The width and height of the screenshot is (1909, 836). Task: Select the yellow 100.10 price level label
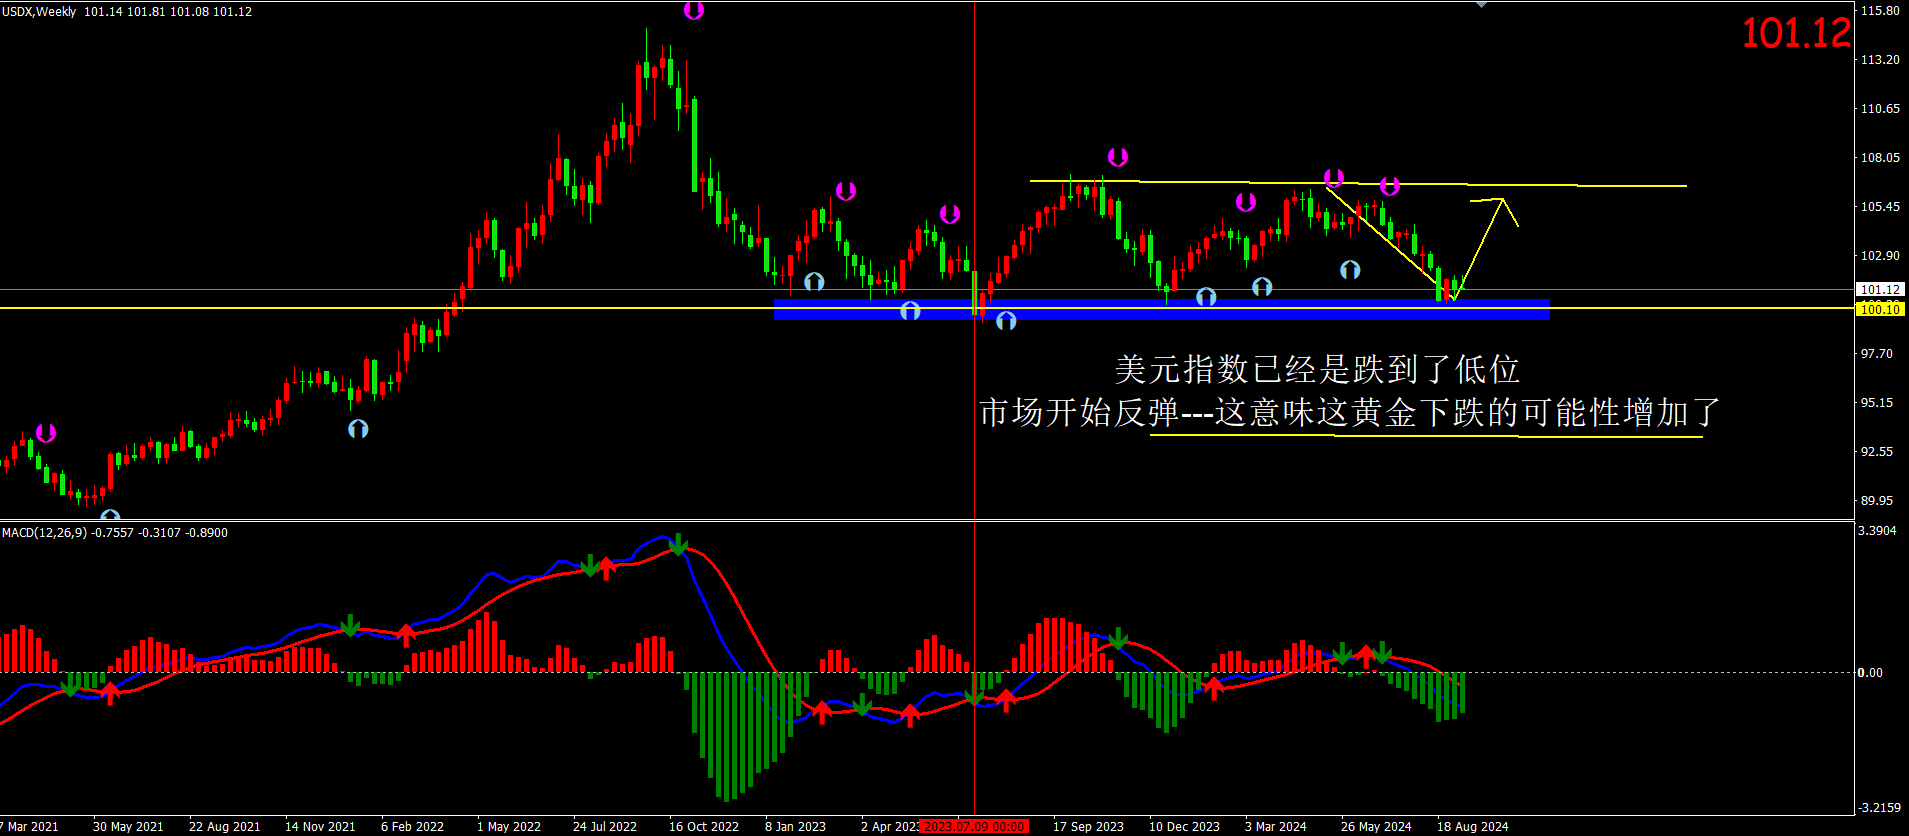pyautogui.click(x=1880, y=310)
